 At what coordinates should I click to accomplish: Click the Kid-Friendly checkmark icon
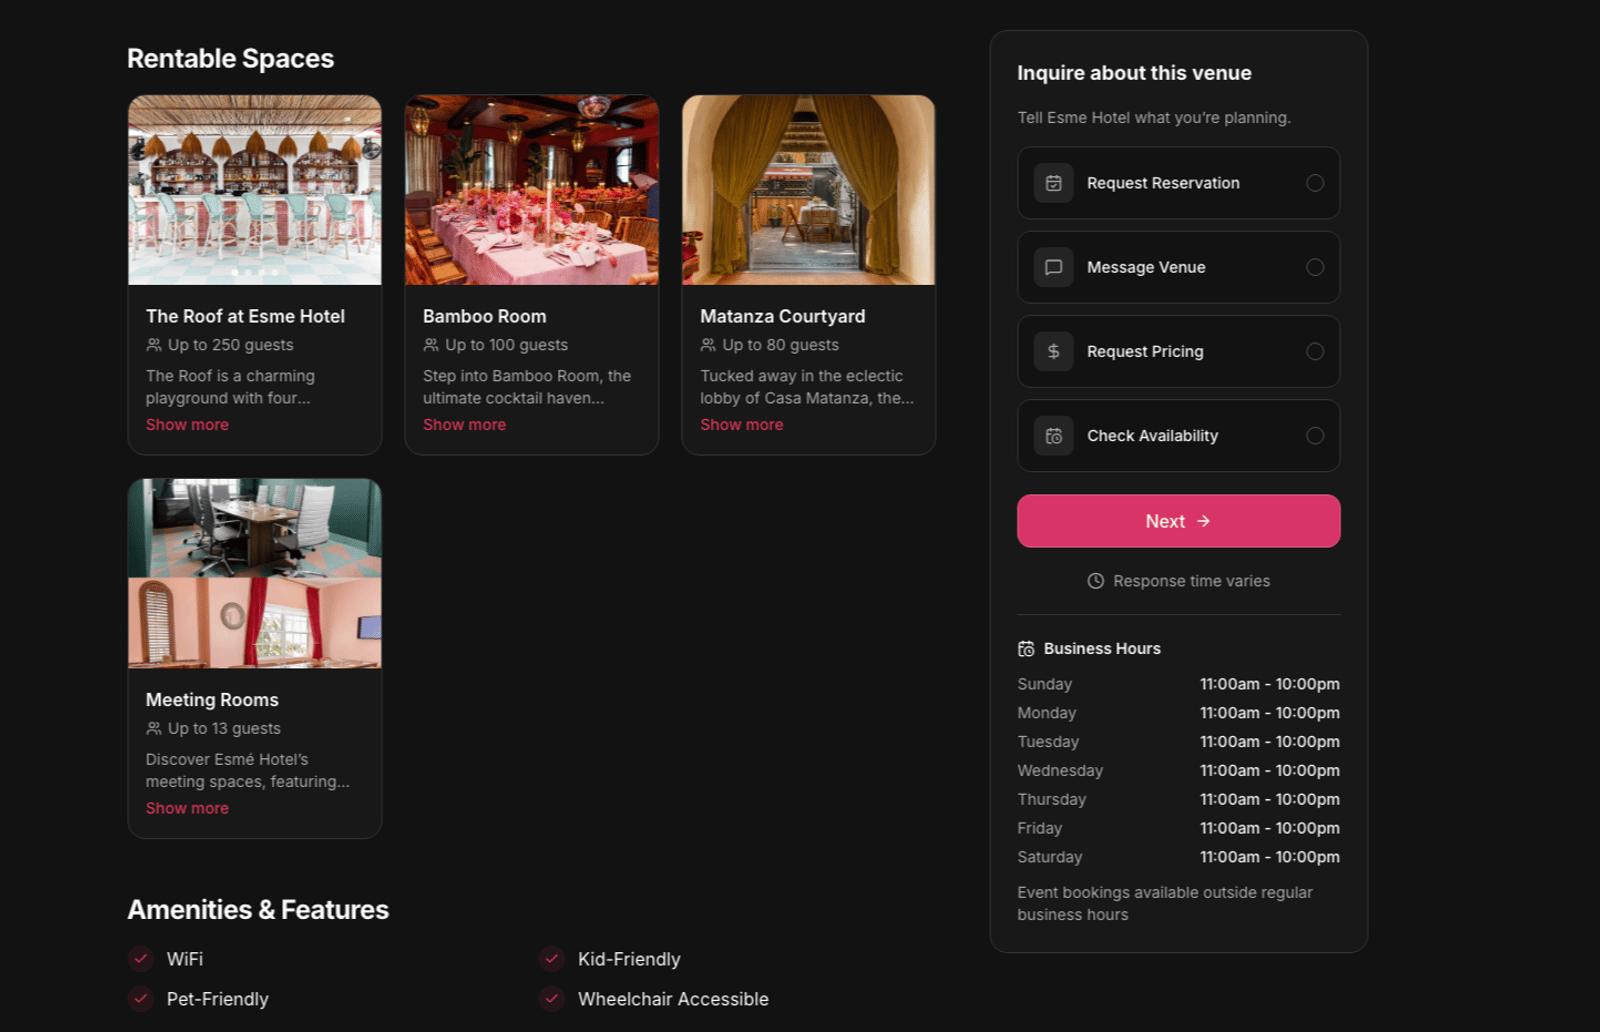coord(552,958)
